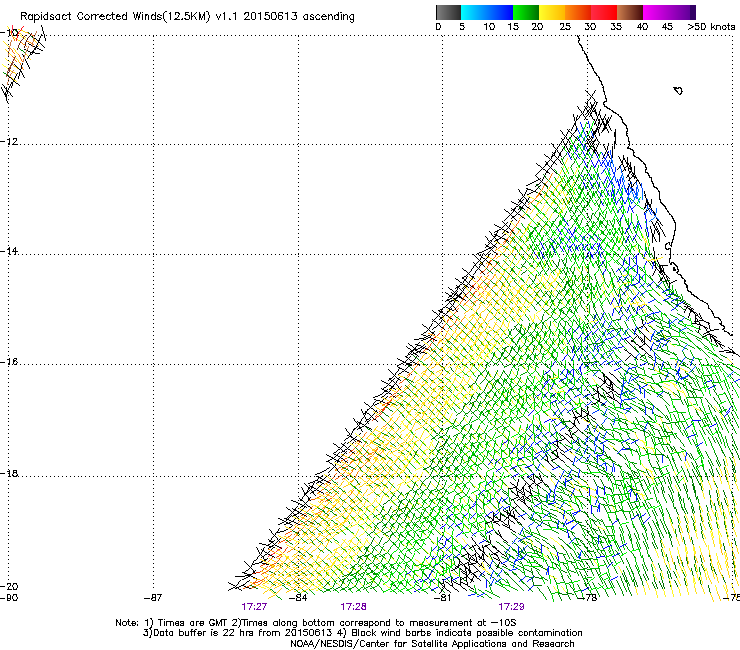Screen dimensions: 740x650
Task: Click the longitude label -87
Action: click(153, 598)
